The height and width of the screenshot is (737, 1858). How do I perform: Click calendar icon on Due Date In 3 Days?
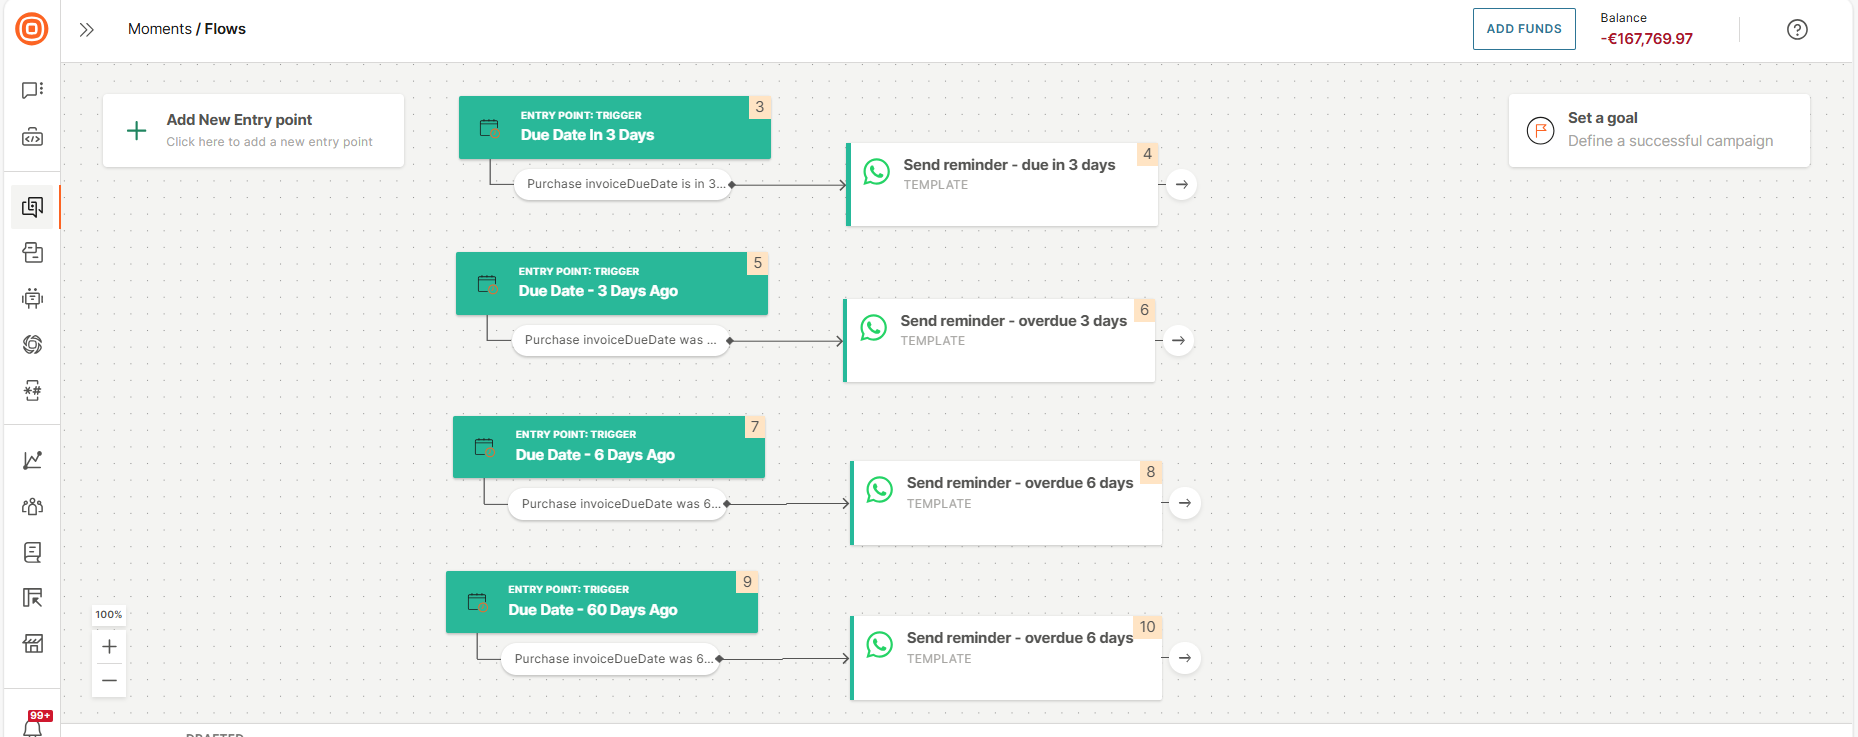pyautogui.click(x=490, y=128)
